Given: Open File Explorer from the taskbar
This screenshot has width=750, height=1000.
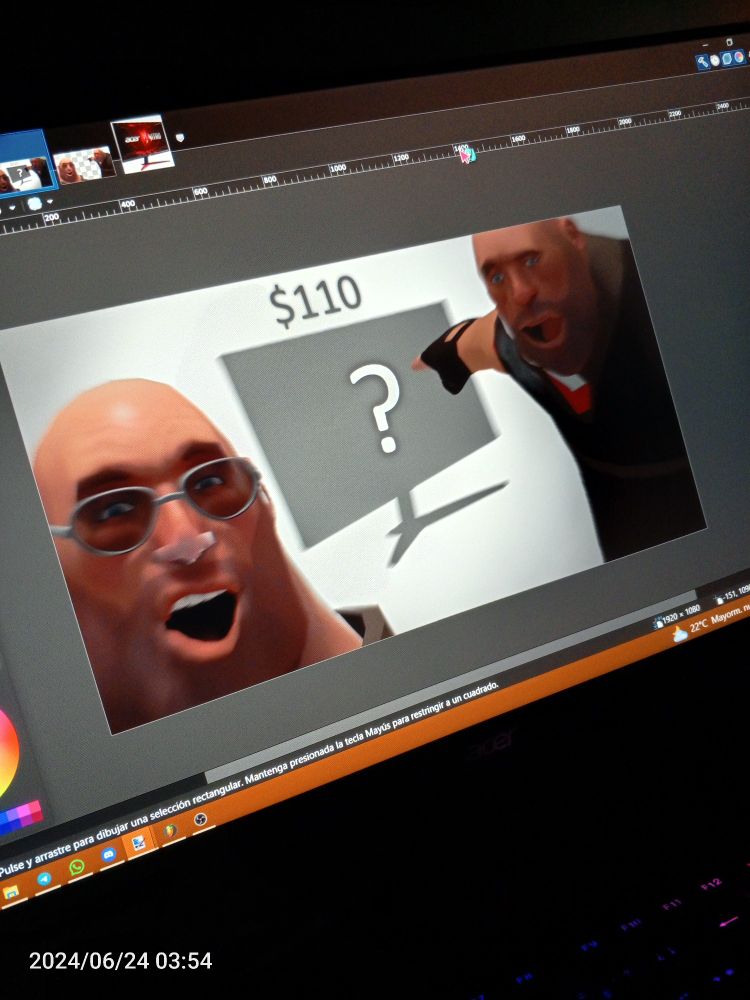Looking at the screenshot, I should (x=10, y=892).
